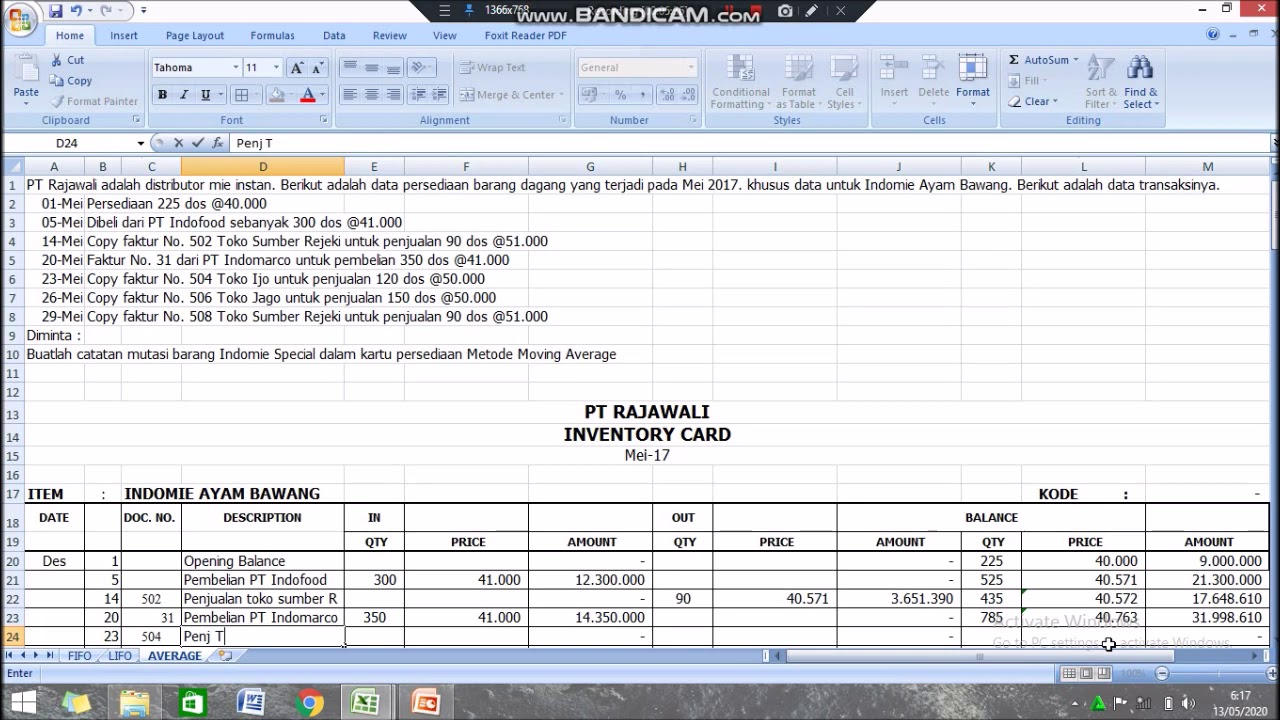This screenshot has height=720, width=1280.
Task: Cancel the formula bar entry (X)
Action: 179,143
